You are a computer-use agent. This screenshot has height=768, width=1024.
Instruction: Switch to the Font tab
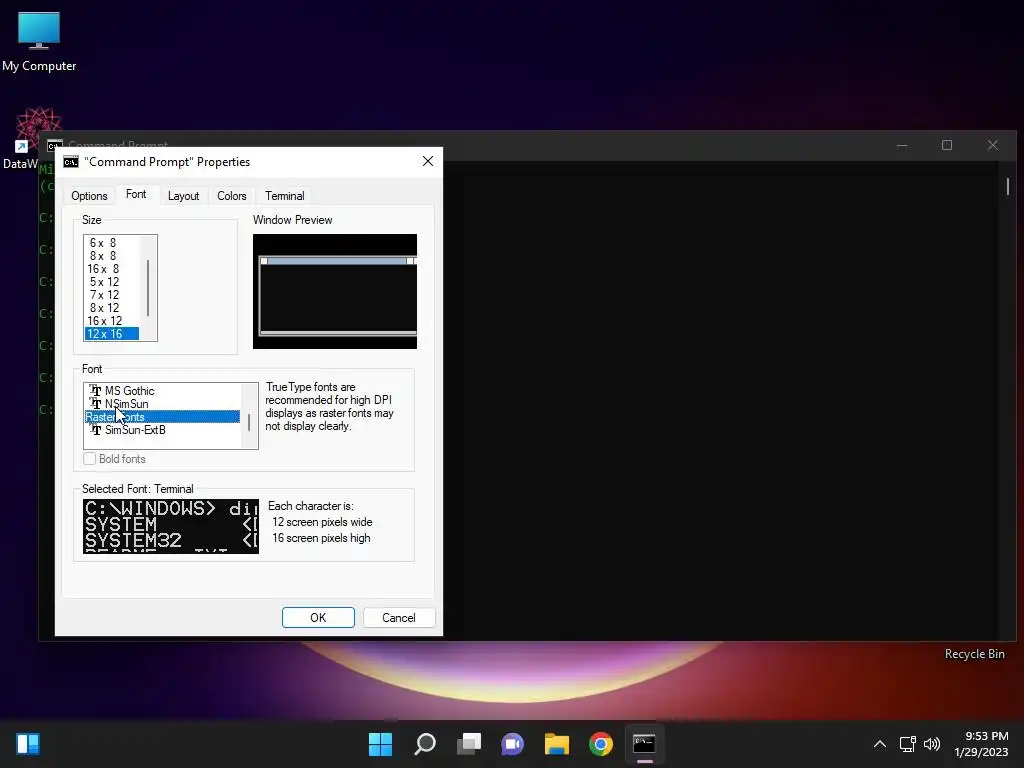(x=136, y=195)
